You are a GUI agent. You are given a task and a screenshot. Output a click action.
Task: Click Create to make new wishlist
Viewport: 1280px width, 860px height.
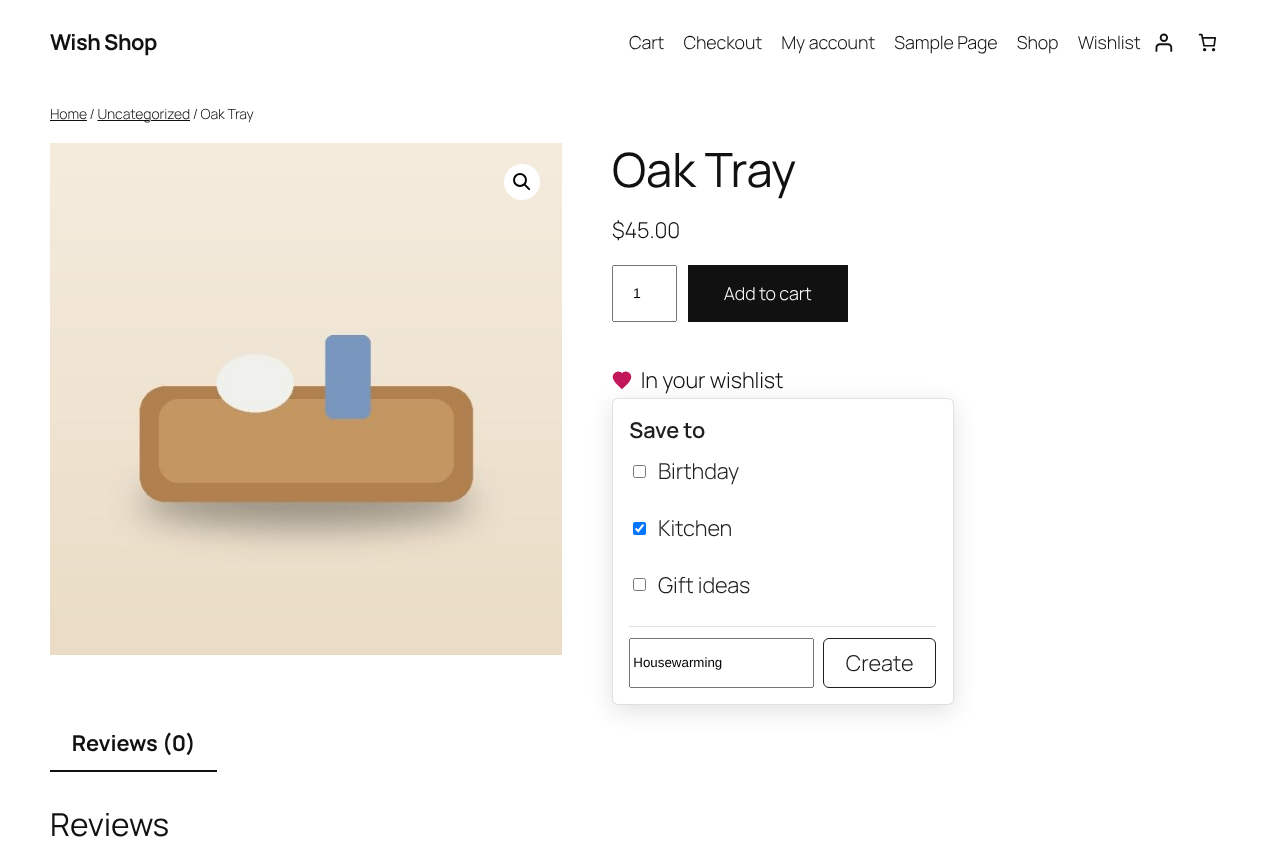(x=879, y=663)
